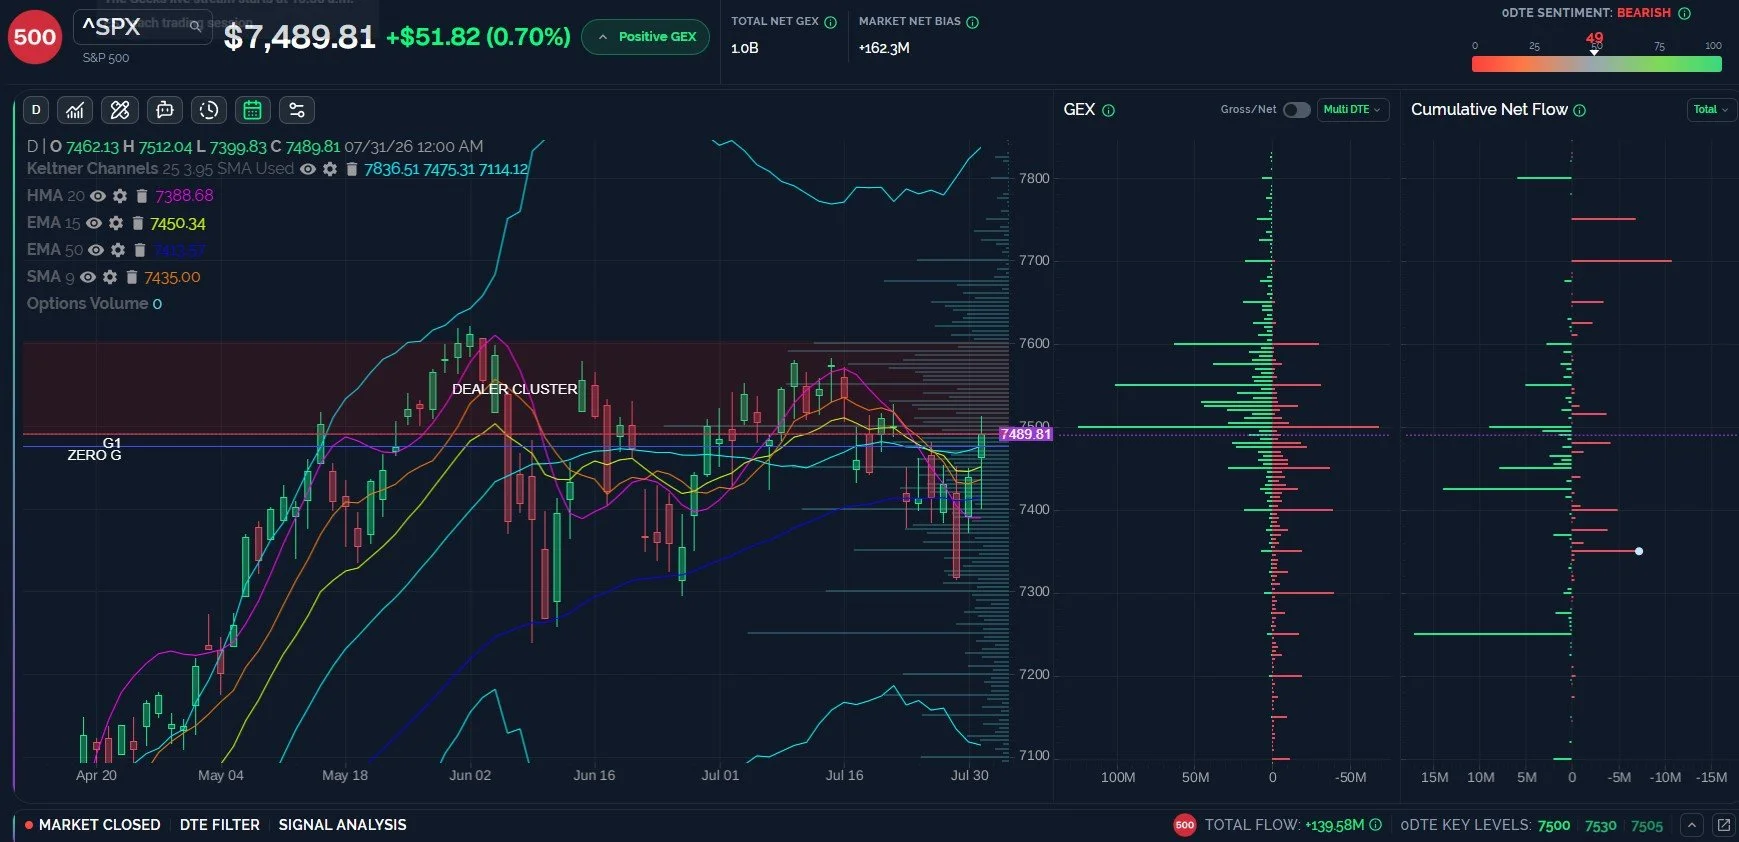The width and height of the screenshot is (1739, 842).
Task: Click the search magnifier in symbol box
Action: coord(196,26)
